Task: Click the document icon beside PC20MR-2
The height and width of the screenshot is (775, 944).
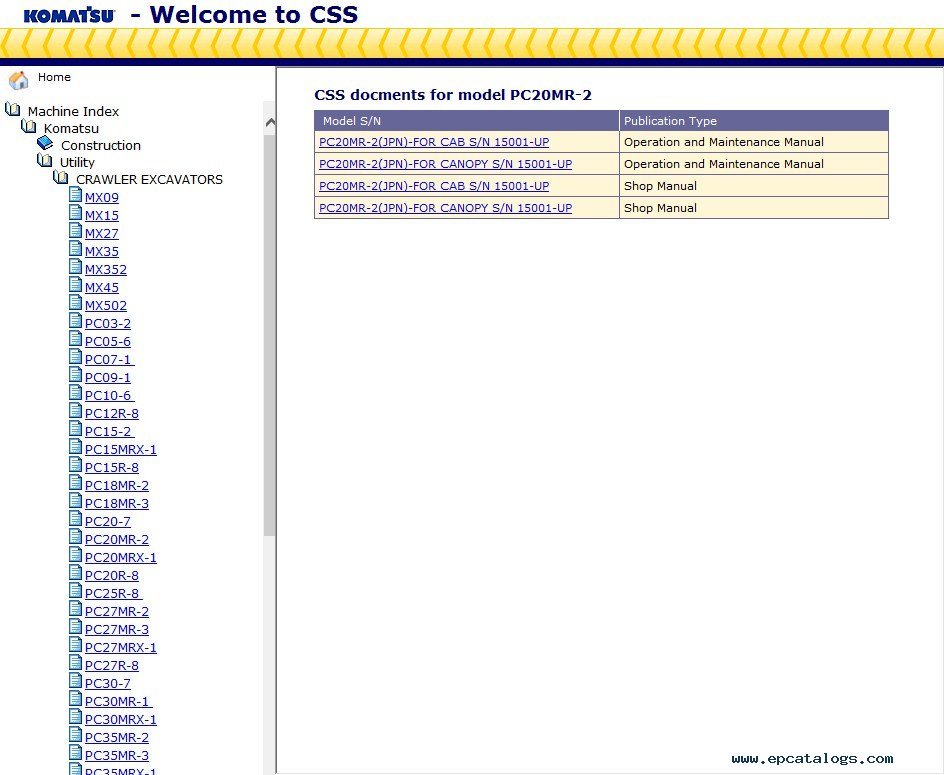Action: [75, 537]
